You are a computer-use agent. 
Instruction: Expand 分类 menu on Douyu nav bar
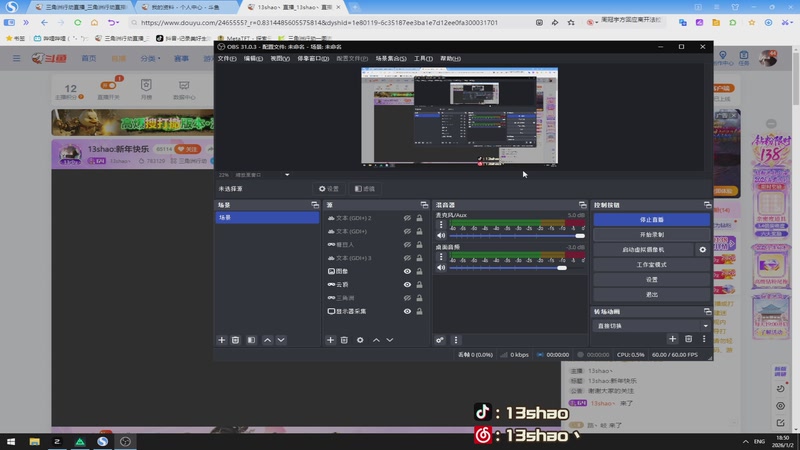click(x=150, y=59)
